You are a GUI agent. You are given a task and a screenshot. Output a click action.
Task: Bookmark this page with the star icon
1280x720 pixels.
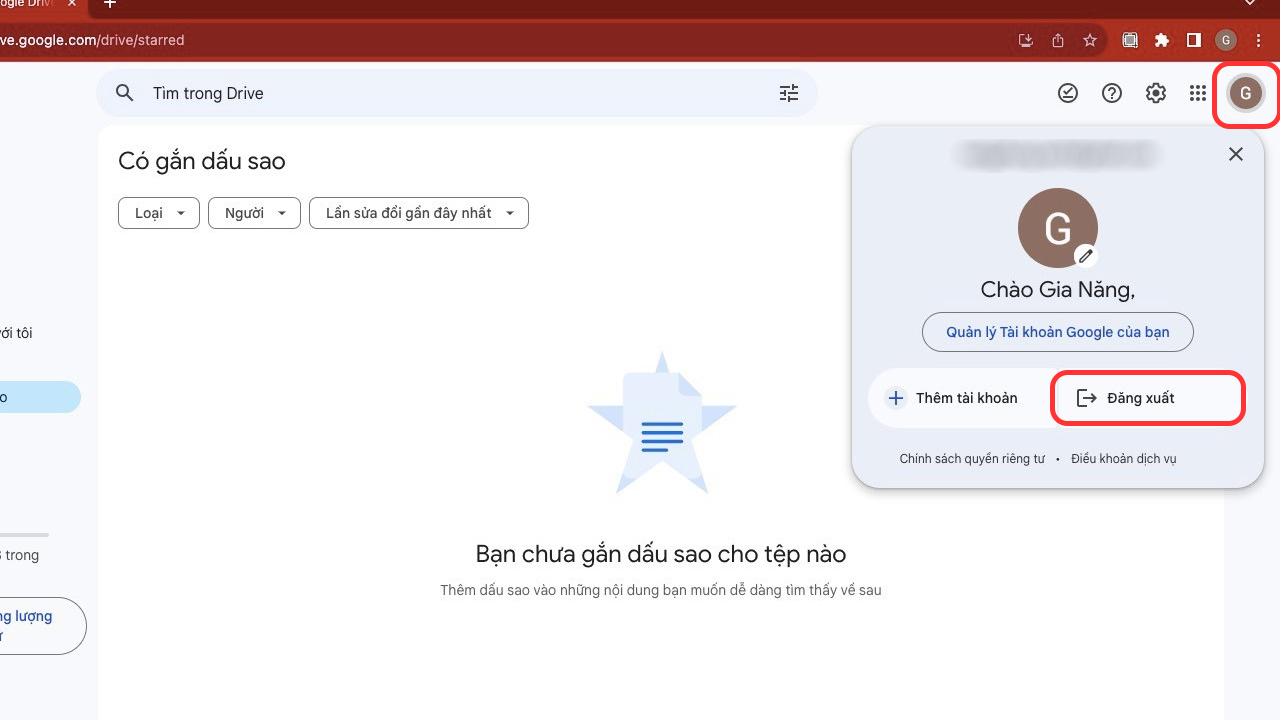click(1090, 41)
